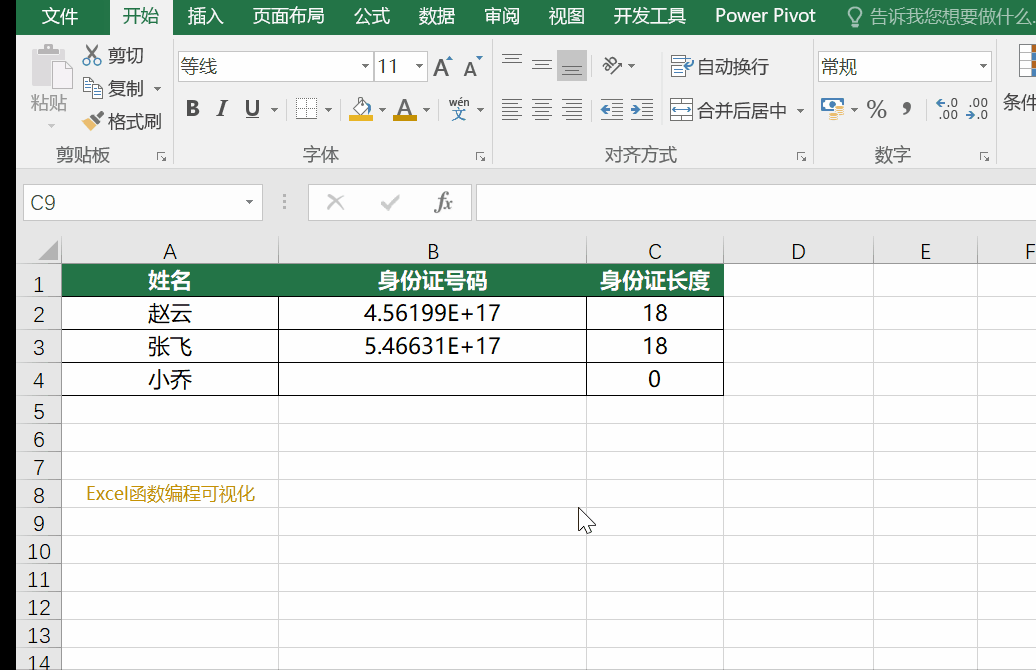This screenshot has width=1036, height=670.
Task: Click the Cut scissors icon
Action: [92, 55]
